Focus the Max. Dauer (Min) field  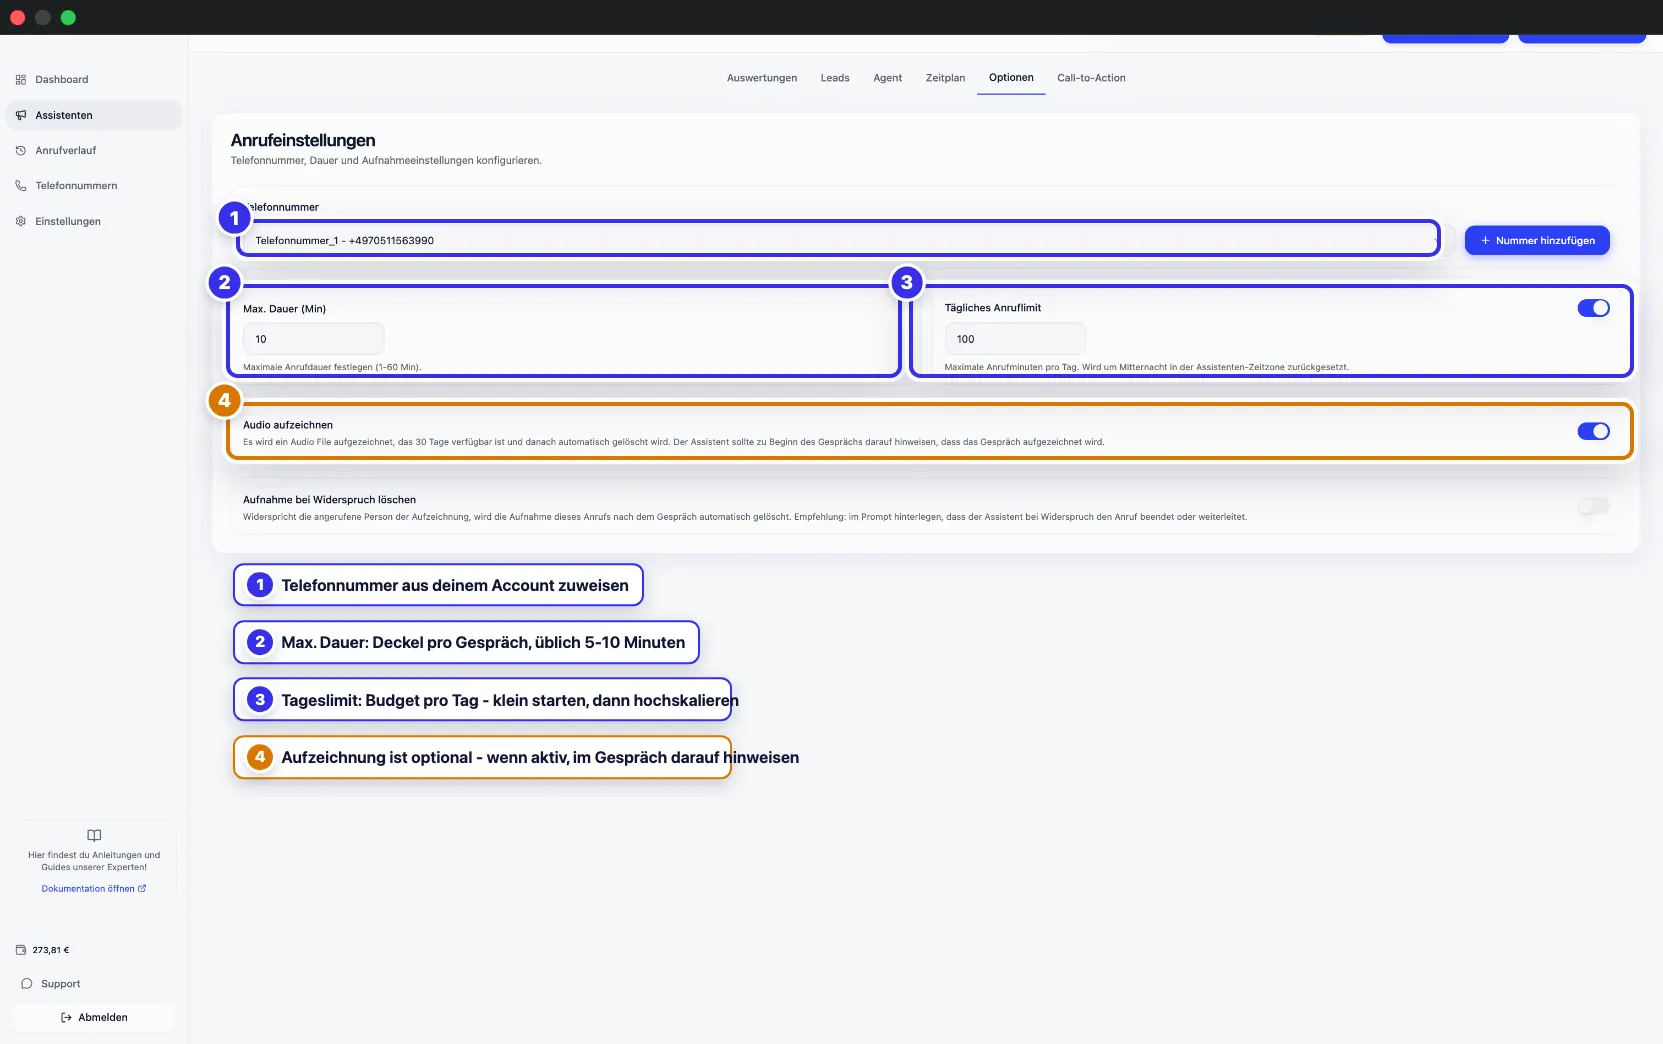click(x=313, y=339)
